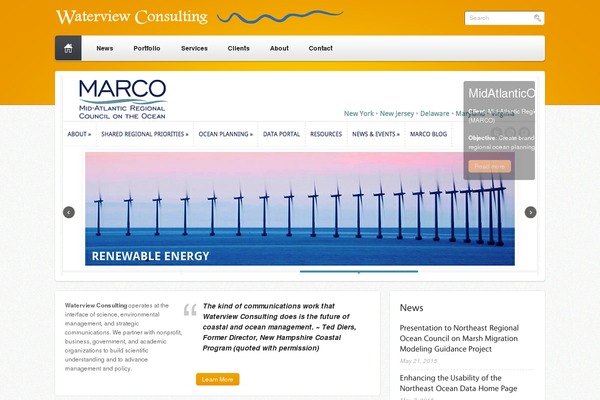Click 'OCEAN PLANNING' in slide image
Screen dimensions: 600x400
225,134
